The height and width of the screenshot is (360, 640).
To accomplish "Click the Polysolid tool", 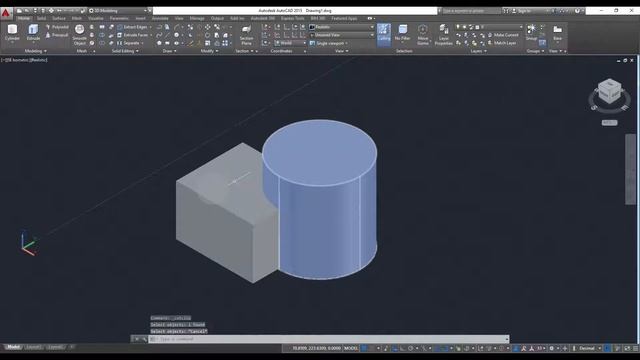I will coord(57,27).
